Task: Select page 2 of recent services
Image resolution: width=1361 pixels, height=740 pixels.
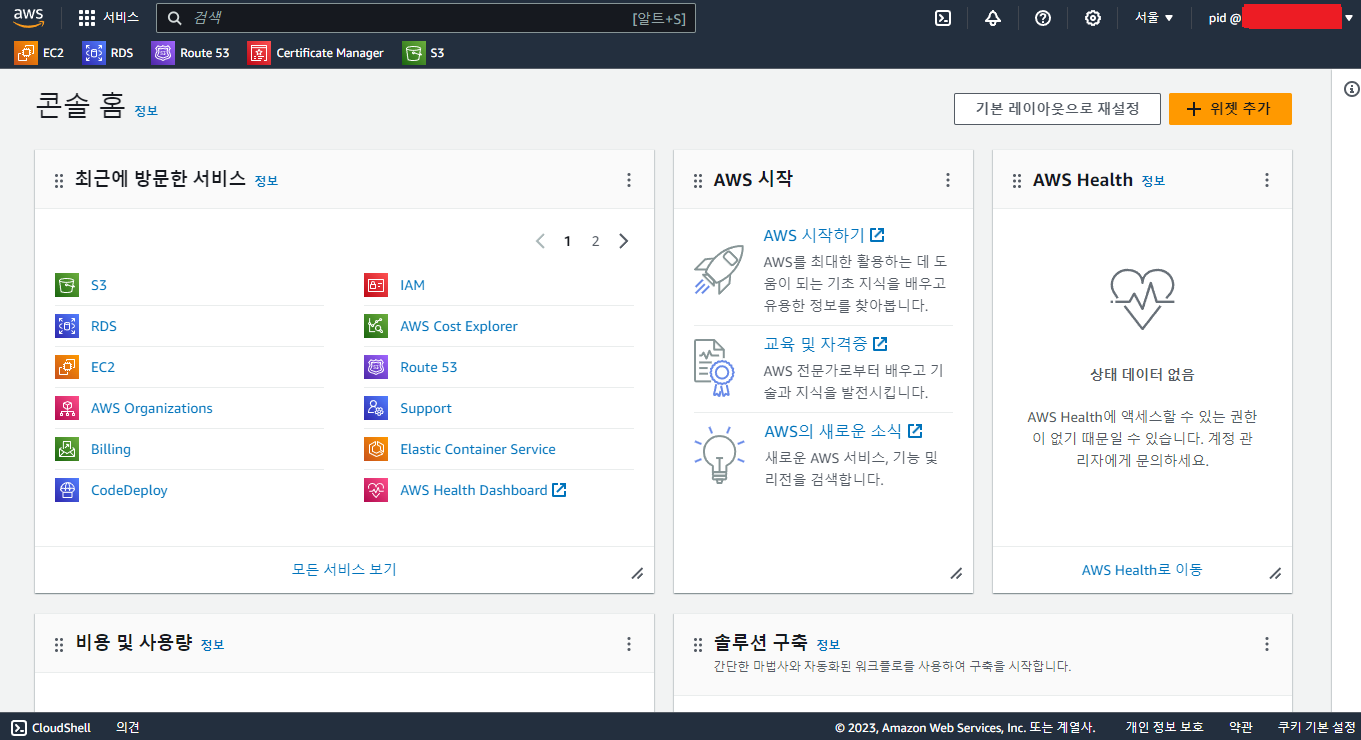Action: pyautogui.click(x=595, y=241)
